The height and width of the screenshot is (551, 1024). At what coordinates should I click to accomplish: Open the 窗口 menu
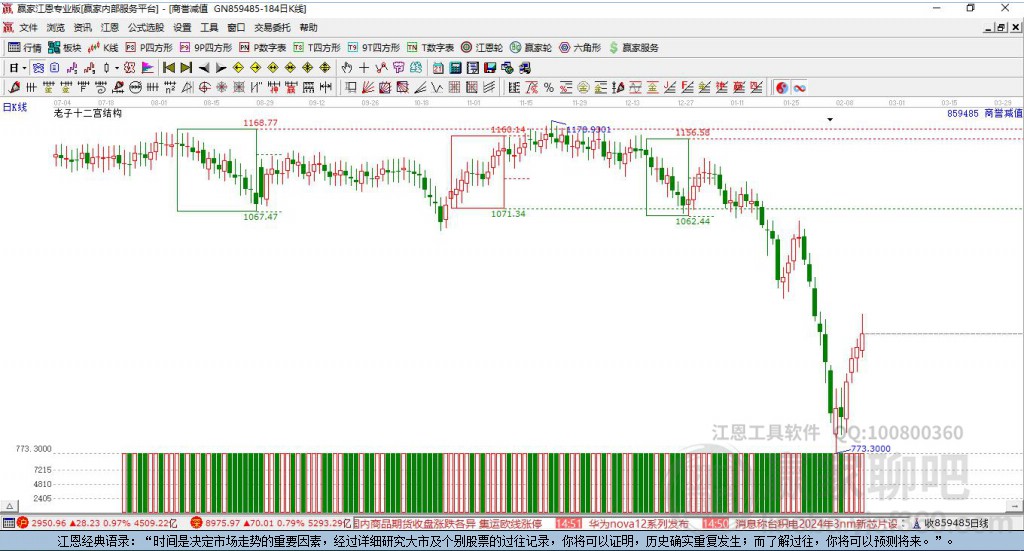pyautogui.click(x=236, y=27)
